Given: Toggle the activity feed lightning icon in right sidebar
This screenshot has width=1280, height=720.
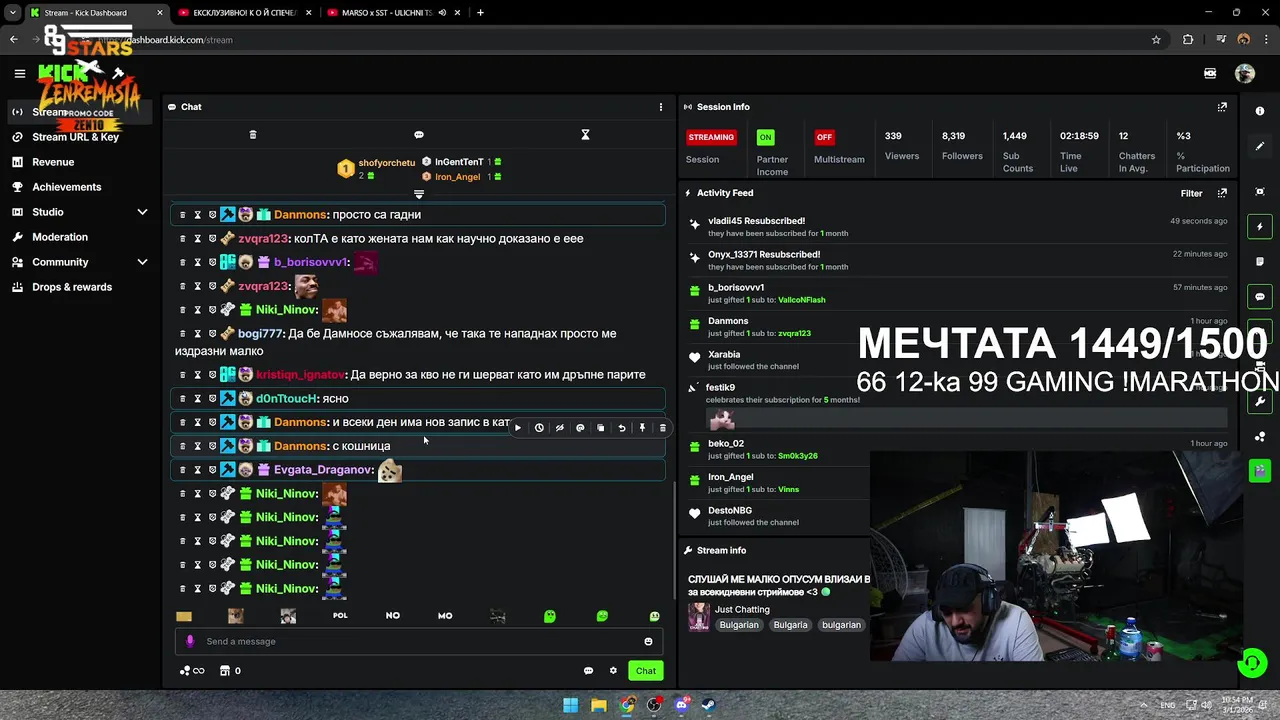Looking at the screenshot, I should coord(1260,227).
